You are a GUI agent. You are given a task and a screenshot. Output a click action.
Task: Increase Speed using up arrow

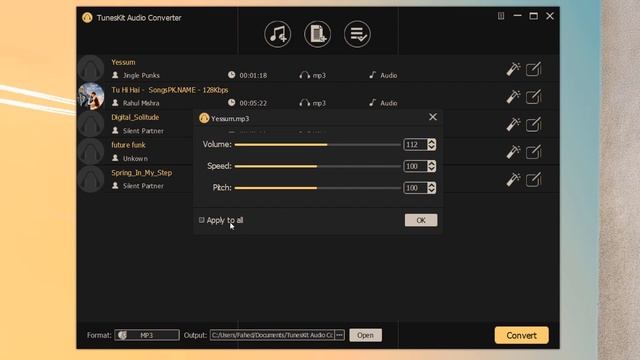click(431, 163)
